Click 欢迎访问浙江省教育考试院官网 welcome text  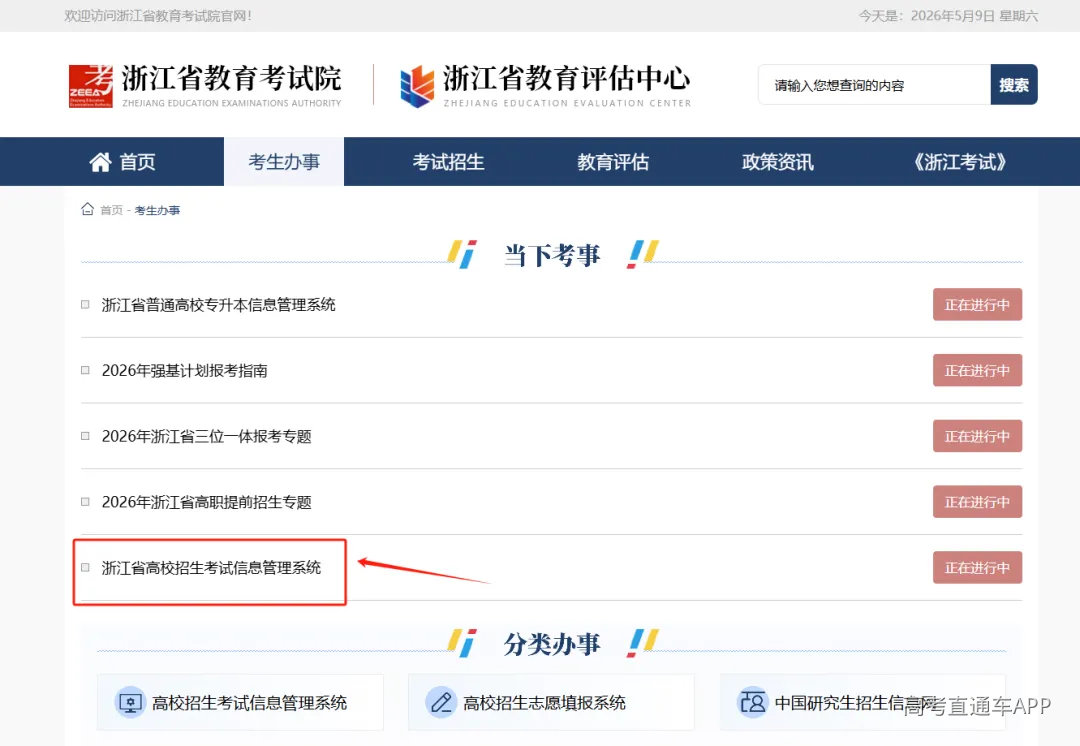pos(158,15)
